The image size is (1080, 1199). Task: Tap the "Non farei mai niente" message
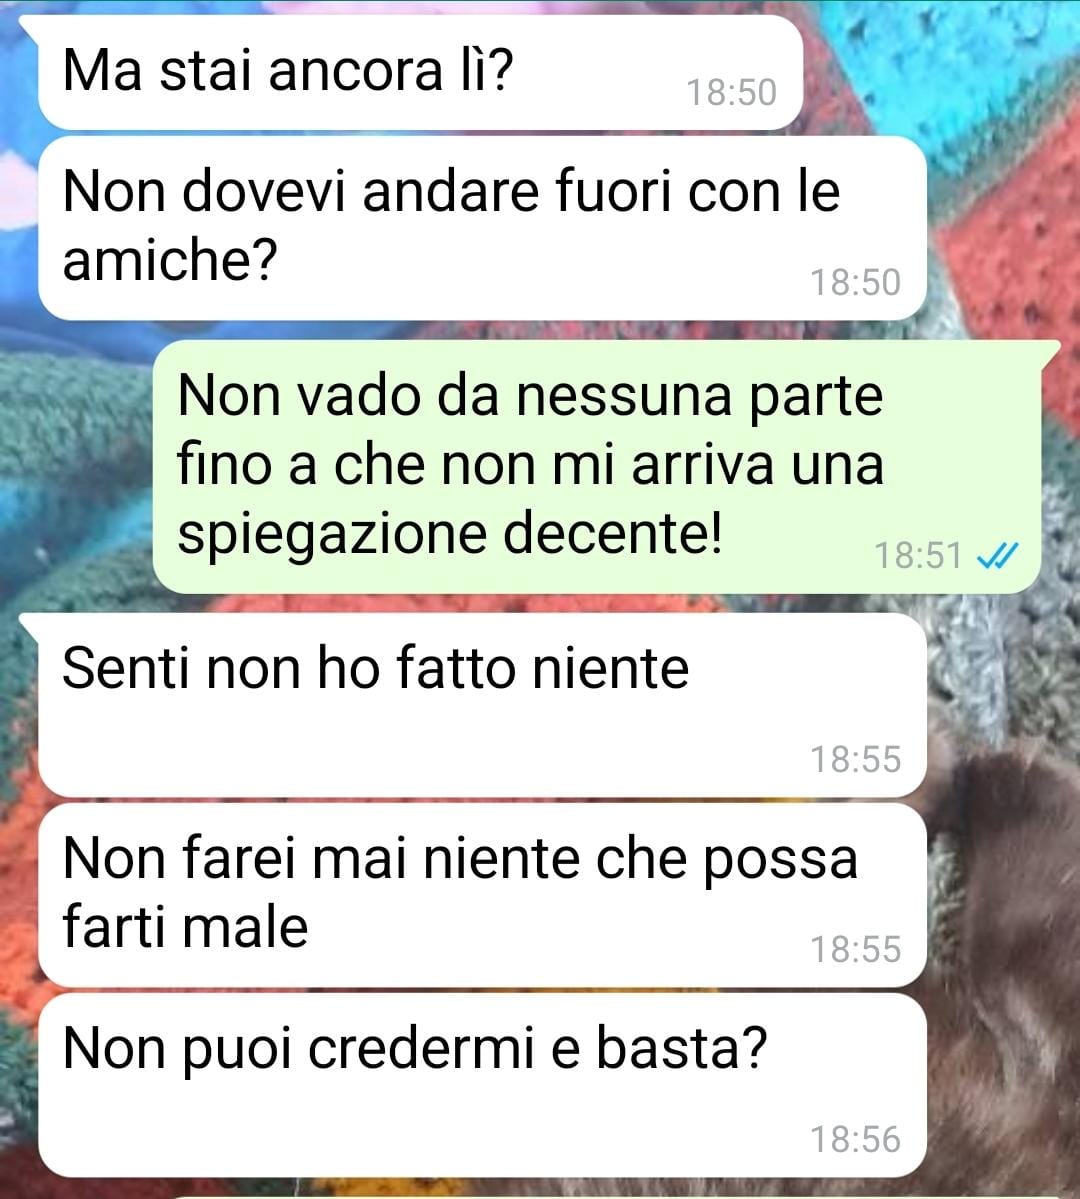(x=482, y=895)
